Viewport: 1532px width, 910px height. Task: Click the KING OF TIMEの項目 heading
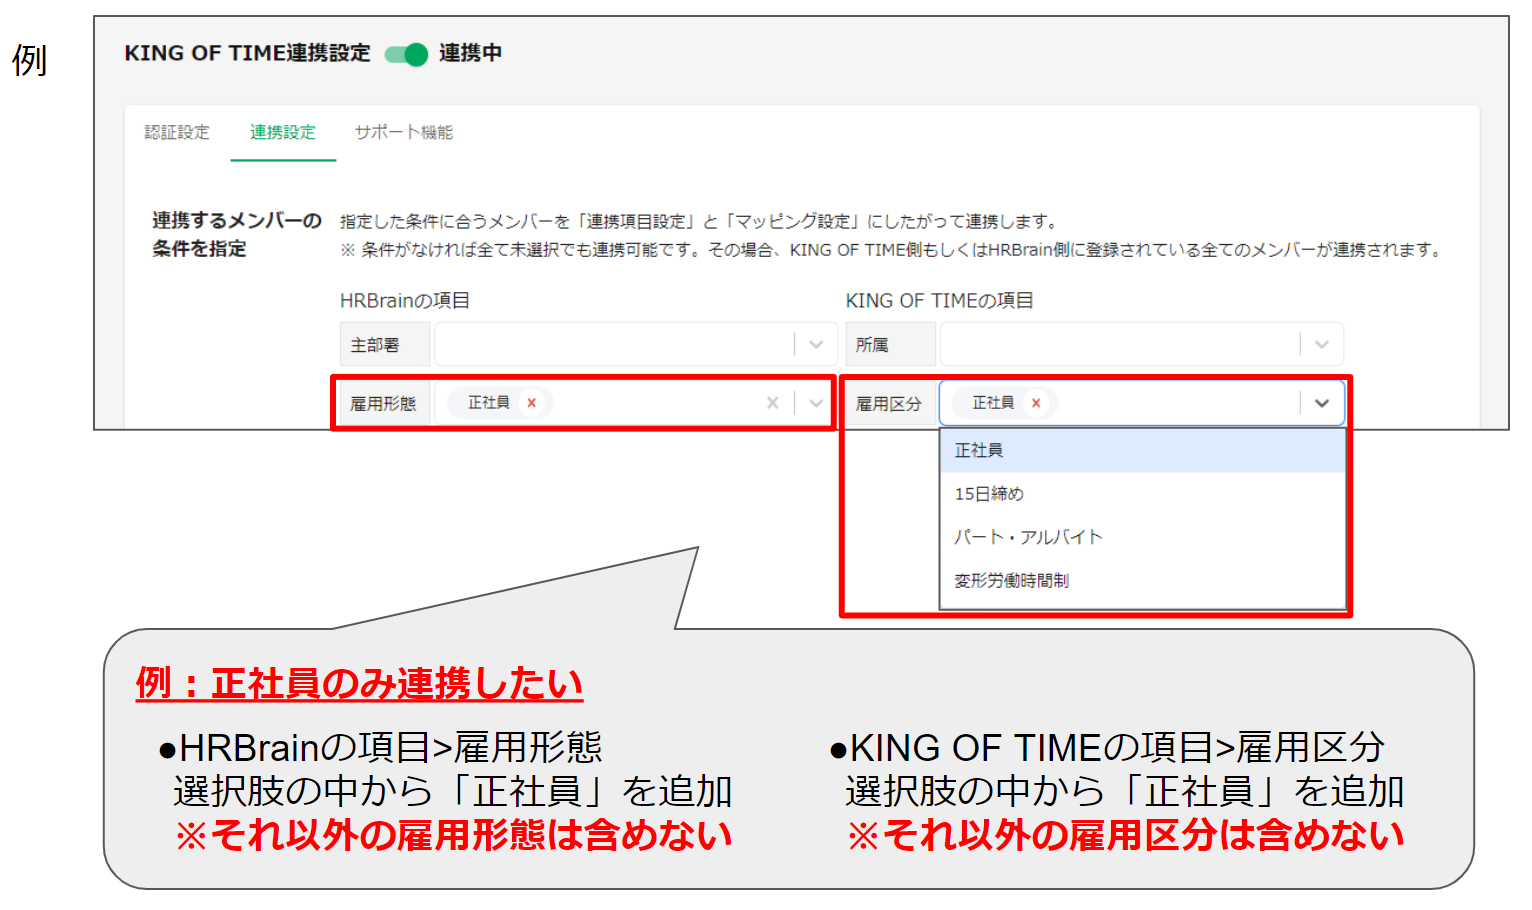[x=940, y=300]
